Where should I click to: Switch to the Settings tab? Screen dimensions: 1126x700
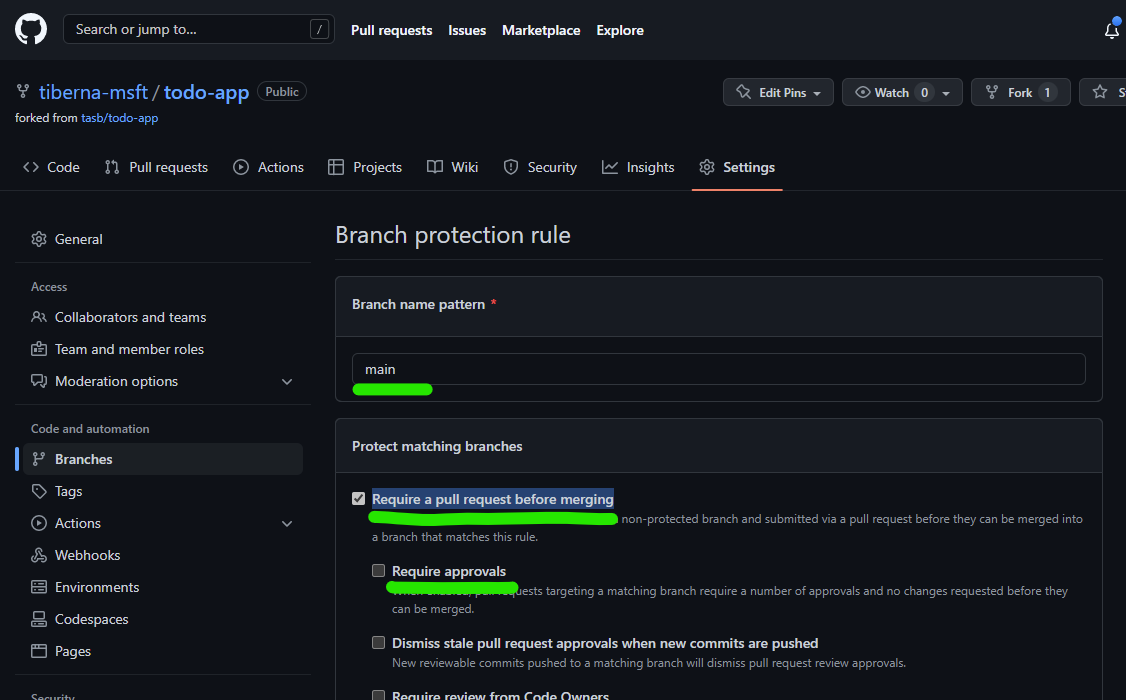tap(748, 167)
